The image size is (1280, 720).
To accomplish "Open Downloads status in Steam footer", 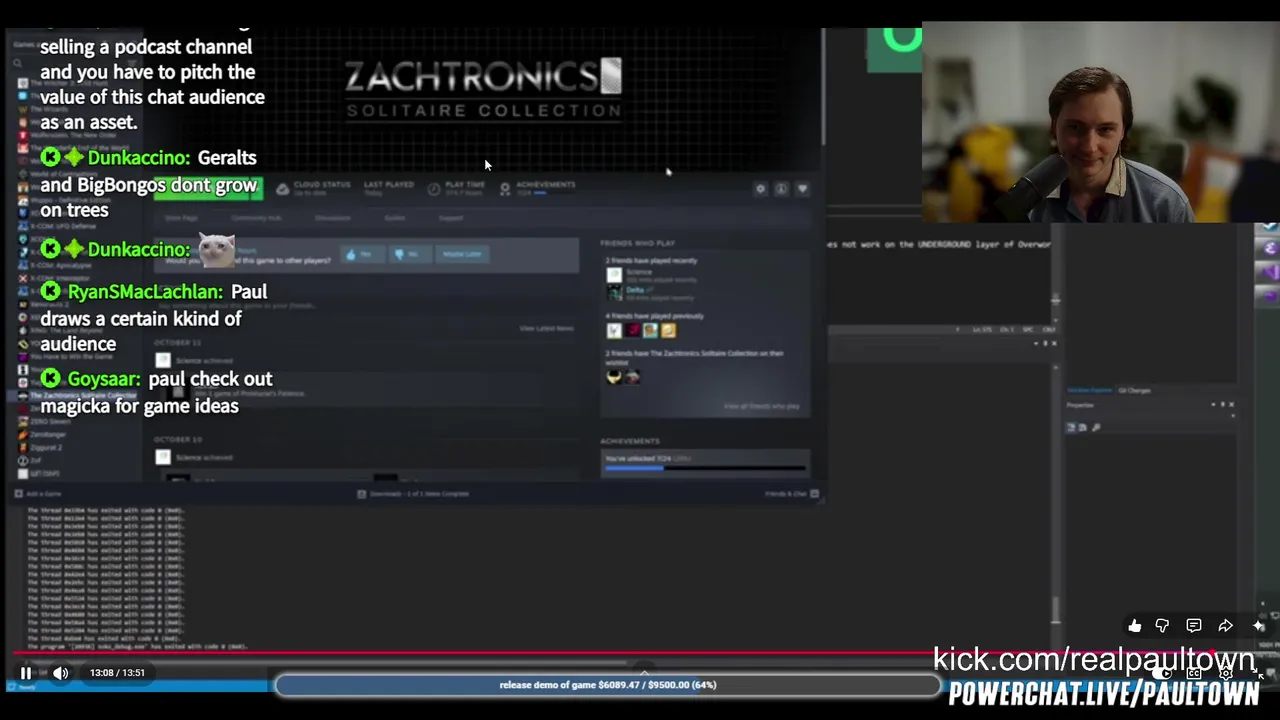I will (413, 494).
